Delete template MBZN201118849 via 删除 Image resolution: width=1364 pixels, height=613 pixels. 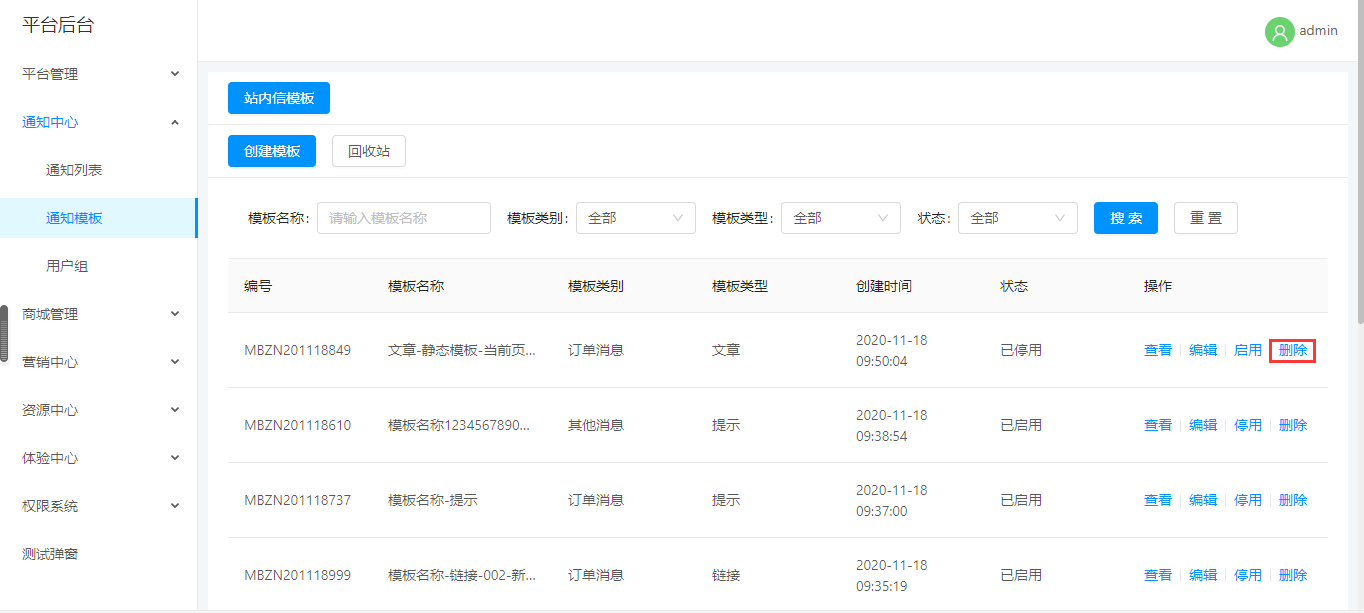(1293, 350)
